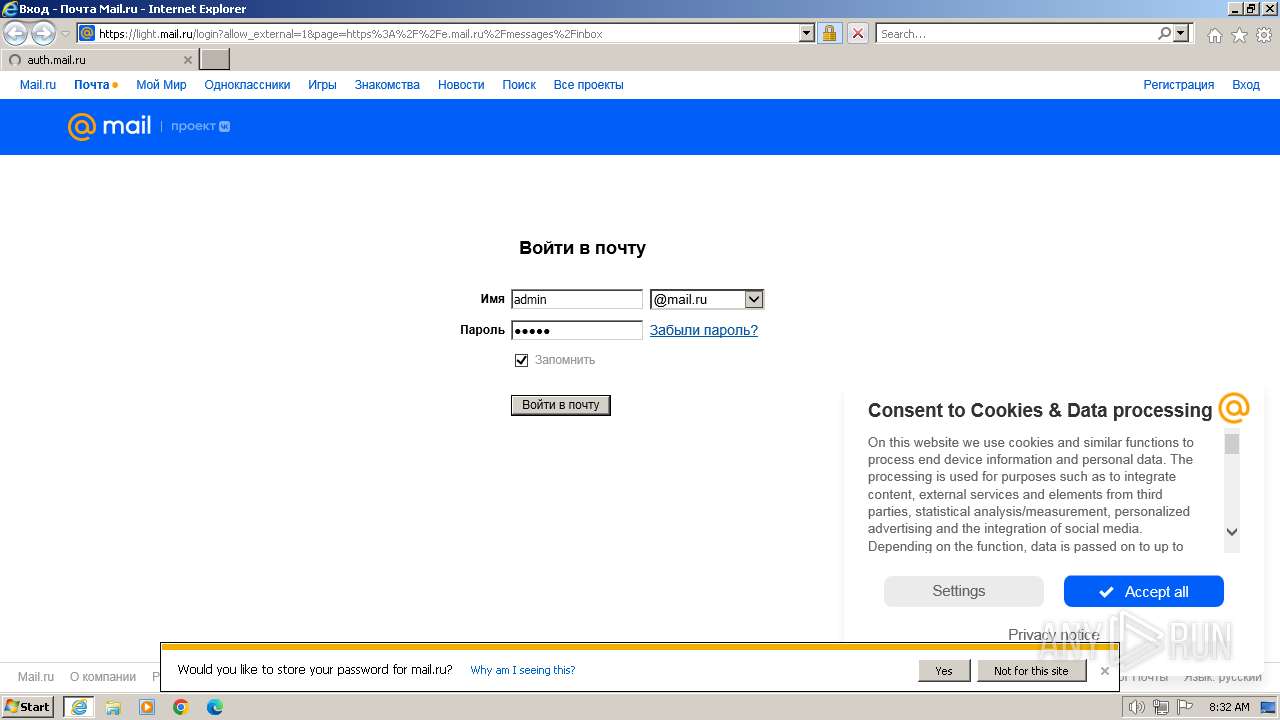Open the Знакомства menu item
1280x720 pixels.
[x=387, y=85]
